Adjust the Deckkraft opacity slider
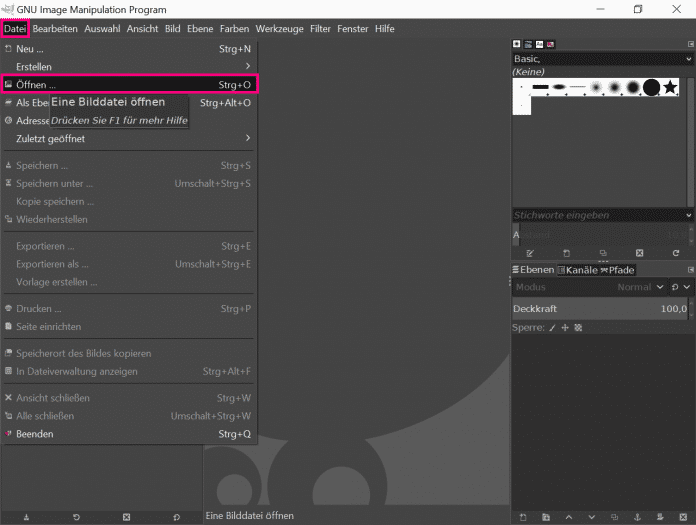This screenshot has width=696, height=525. point(600,308)
